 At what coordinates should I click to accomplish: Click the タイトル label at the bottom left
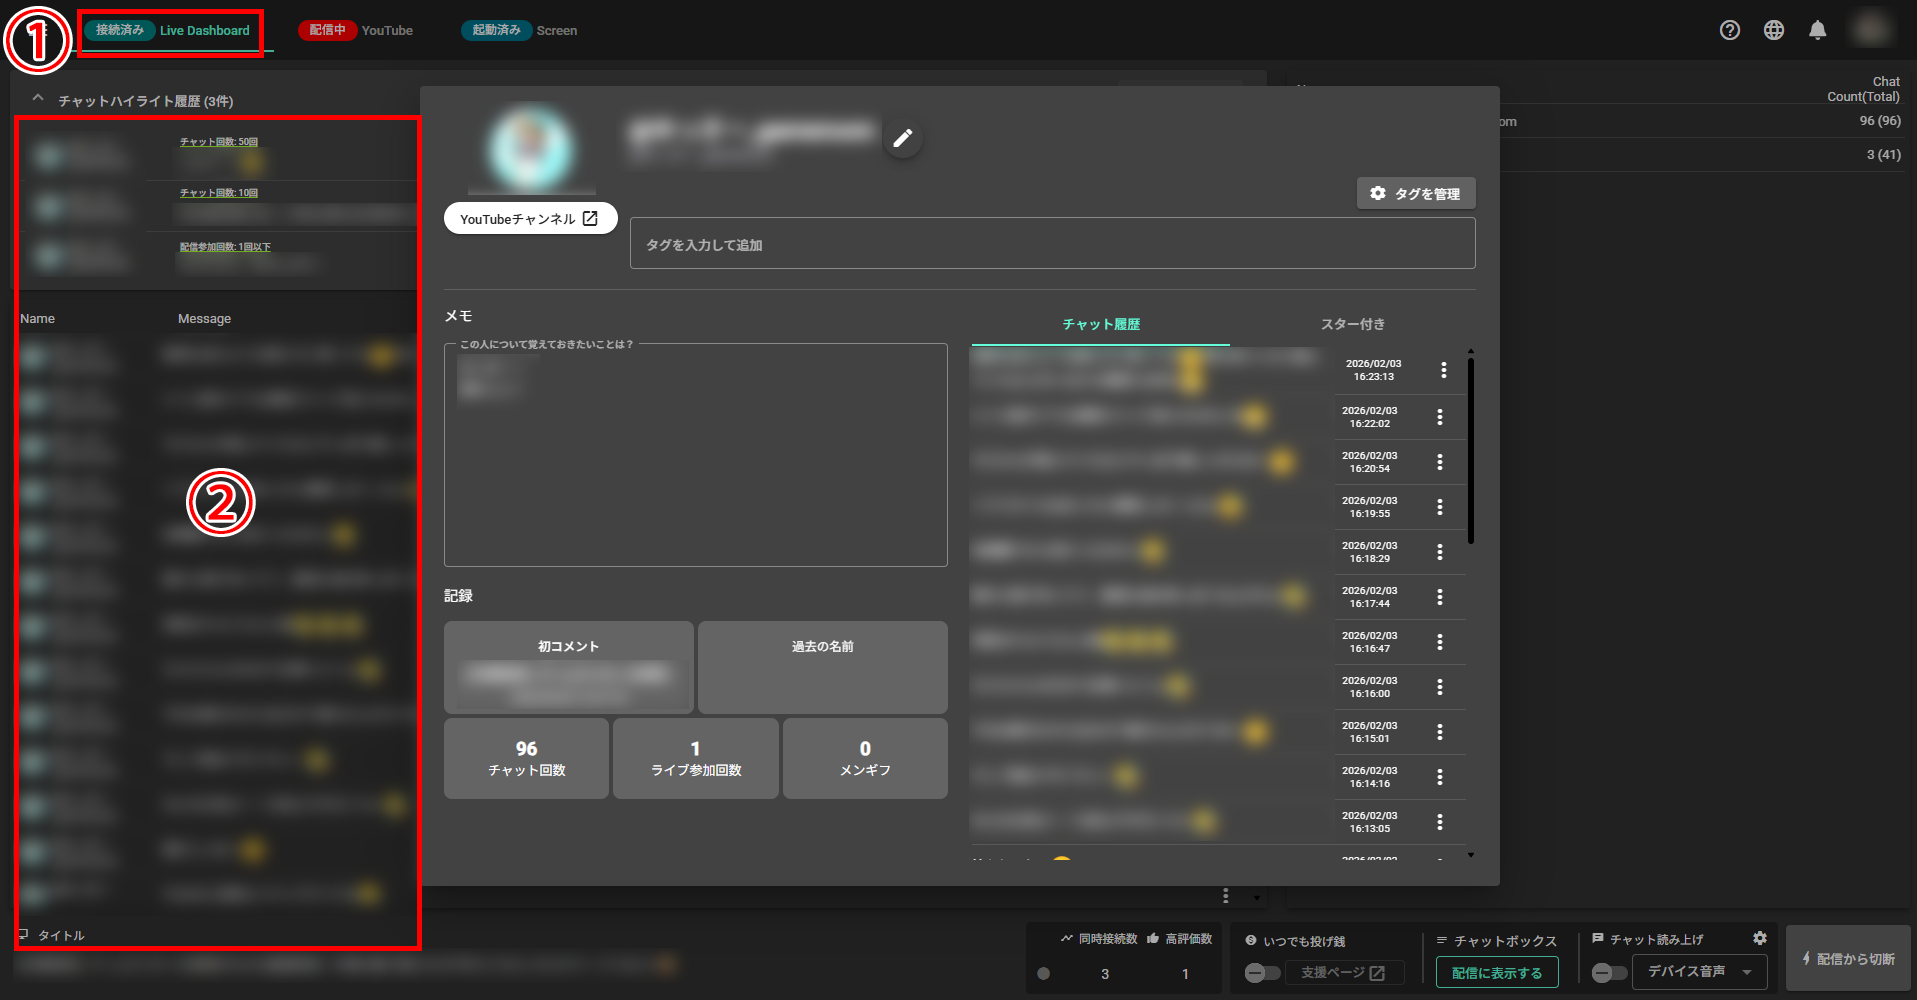[61, 936]
